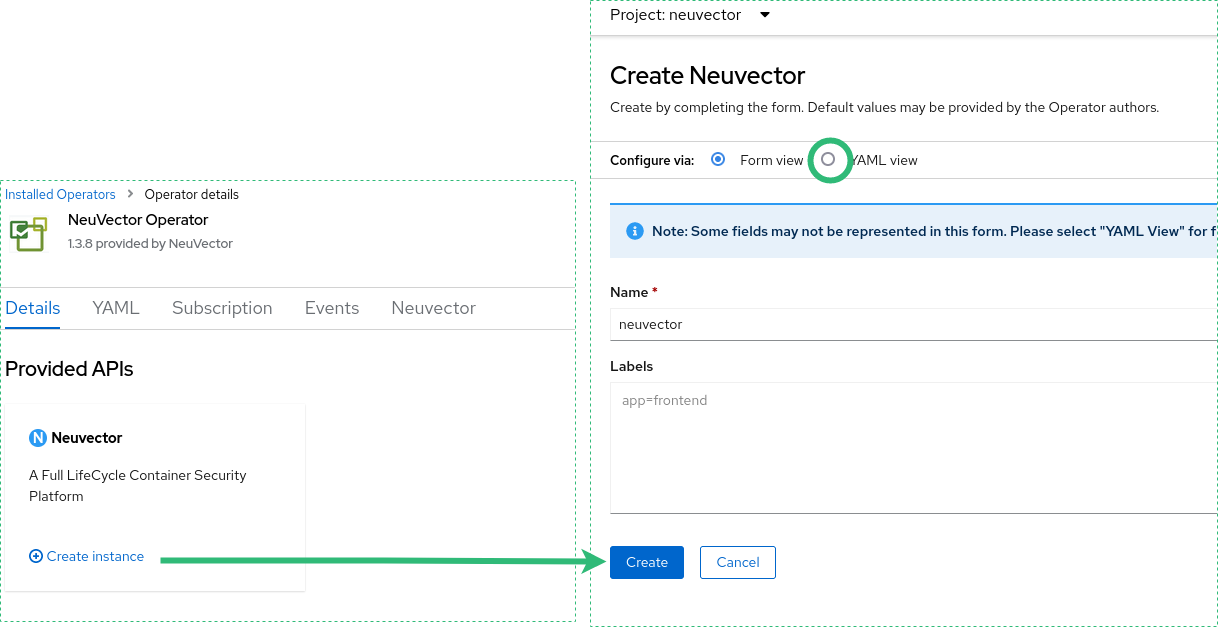Select the YAML view radio button
This screenshot has width=1218, height=627.
tap(828, 160)
